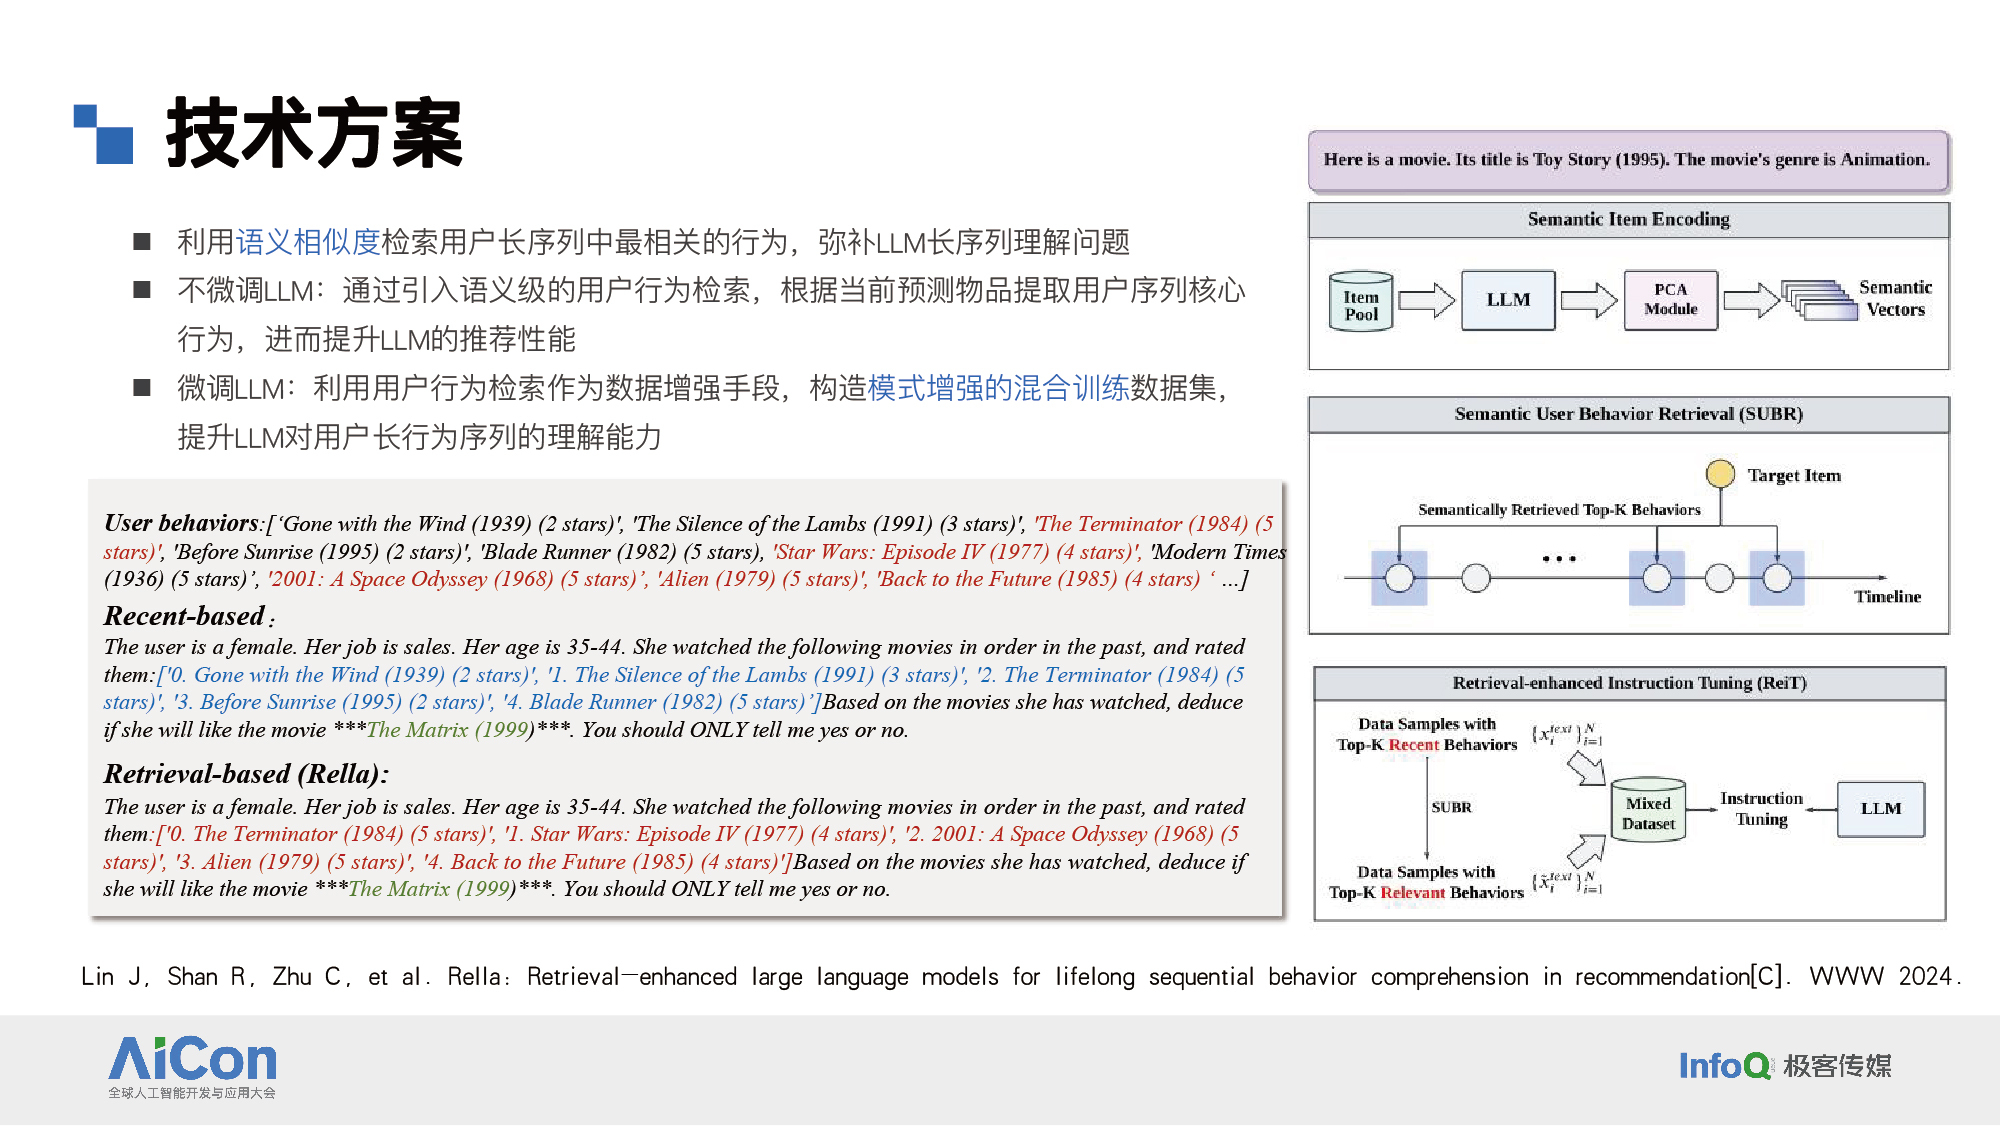Click the blue text 模式增强的混合训练
Image resolution: width=2000 pixels, height=1126 pixels.
coord(998,388)
